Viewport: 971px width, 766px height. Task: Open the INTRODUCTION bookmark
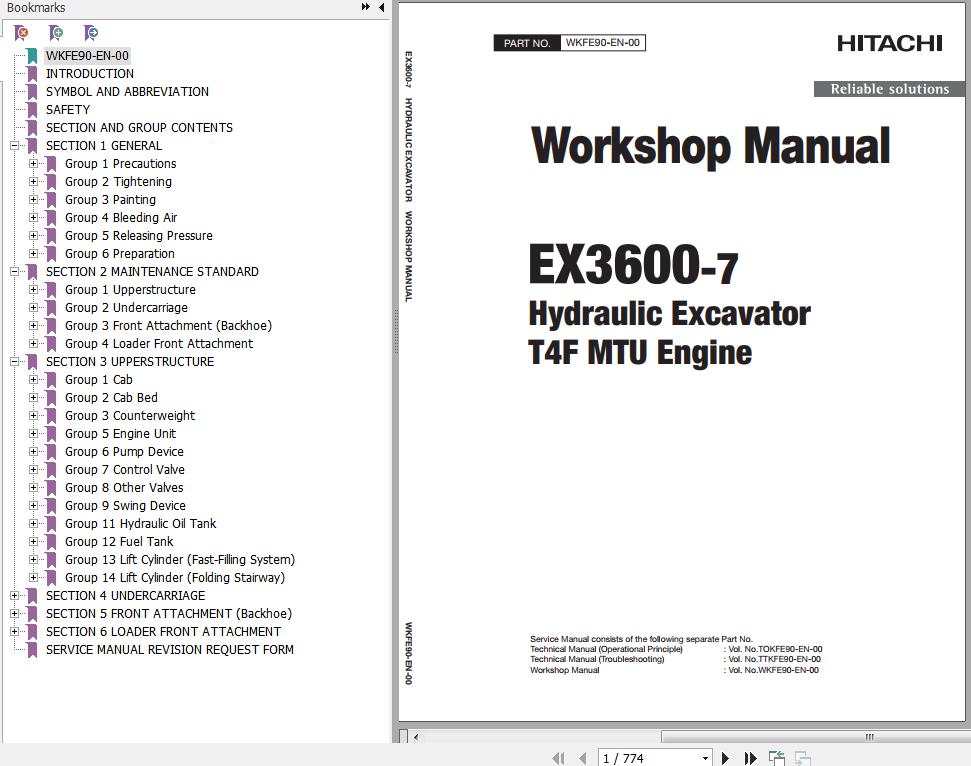(90, 74)
